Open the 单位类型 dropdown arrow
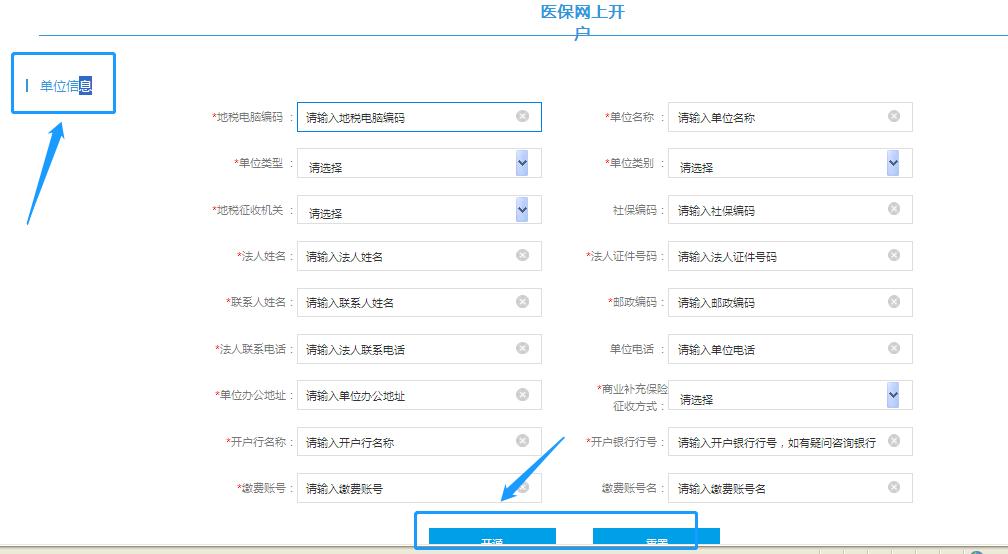 point(522,163)
